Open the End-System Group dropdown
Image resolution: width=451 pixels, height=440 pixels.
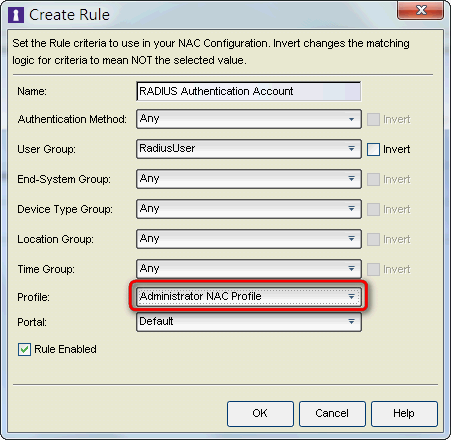point(249,179)
